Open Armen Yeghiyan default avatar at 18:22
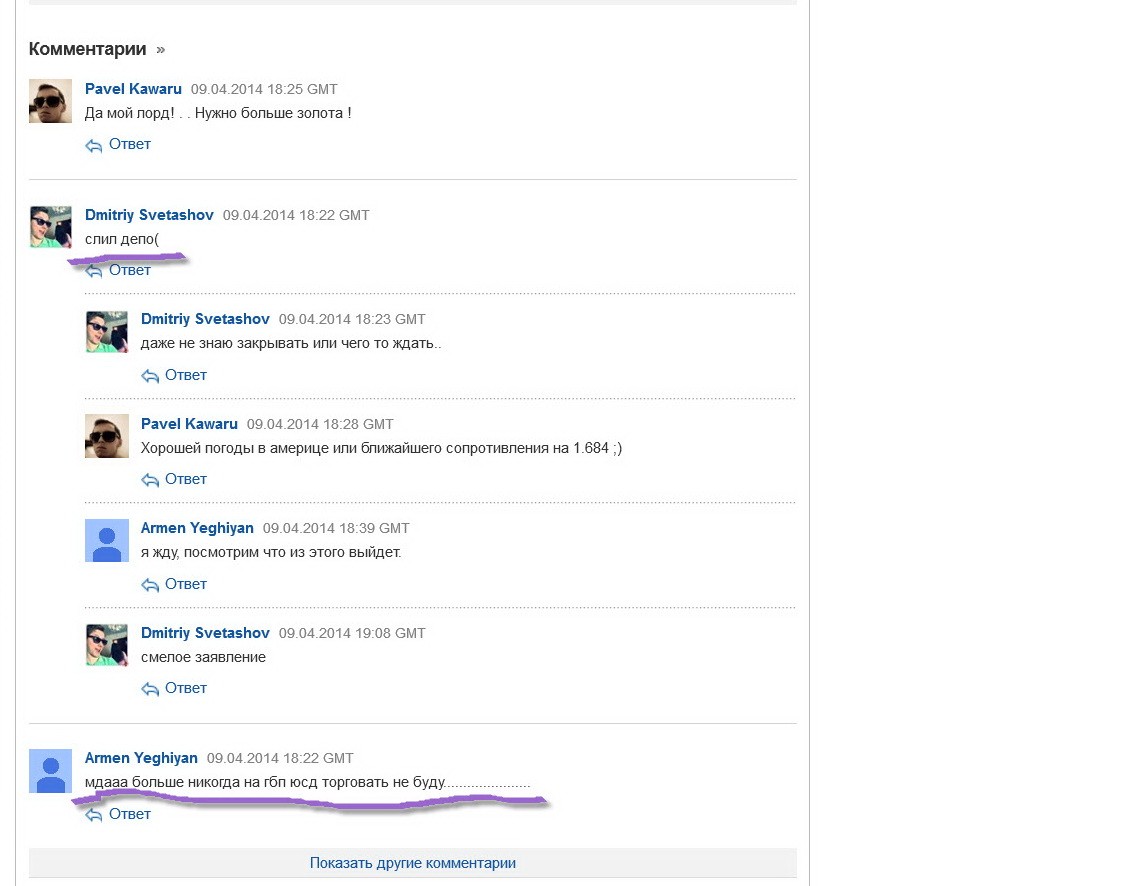This screenshot has width=1131, height=886. point(50,771)
